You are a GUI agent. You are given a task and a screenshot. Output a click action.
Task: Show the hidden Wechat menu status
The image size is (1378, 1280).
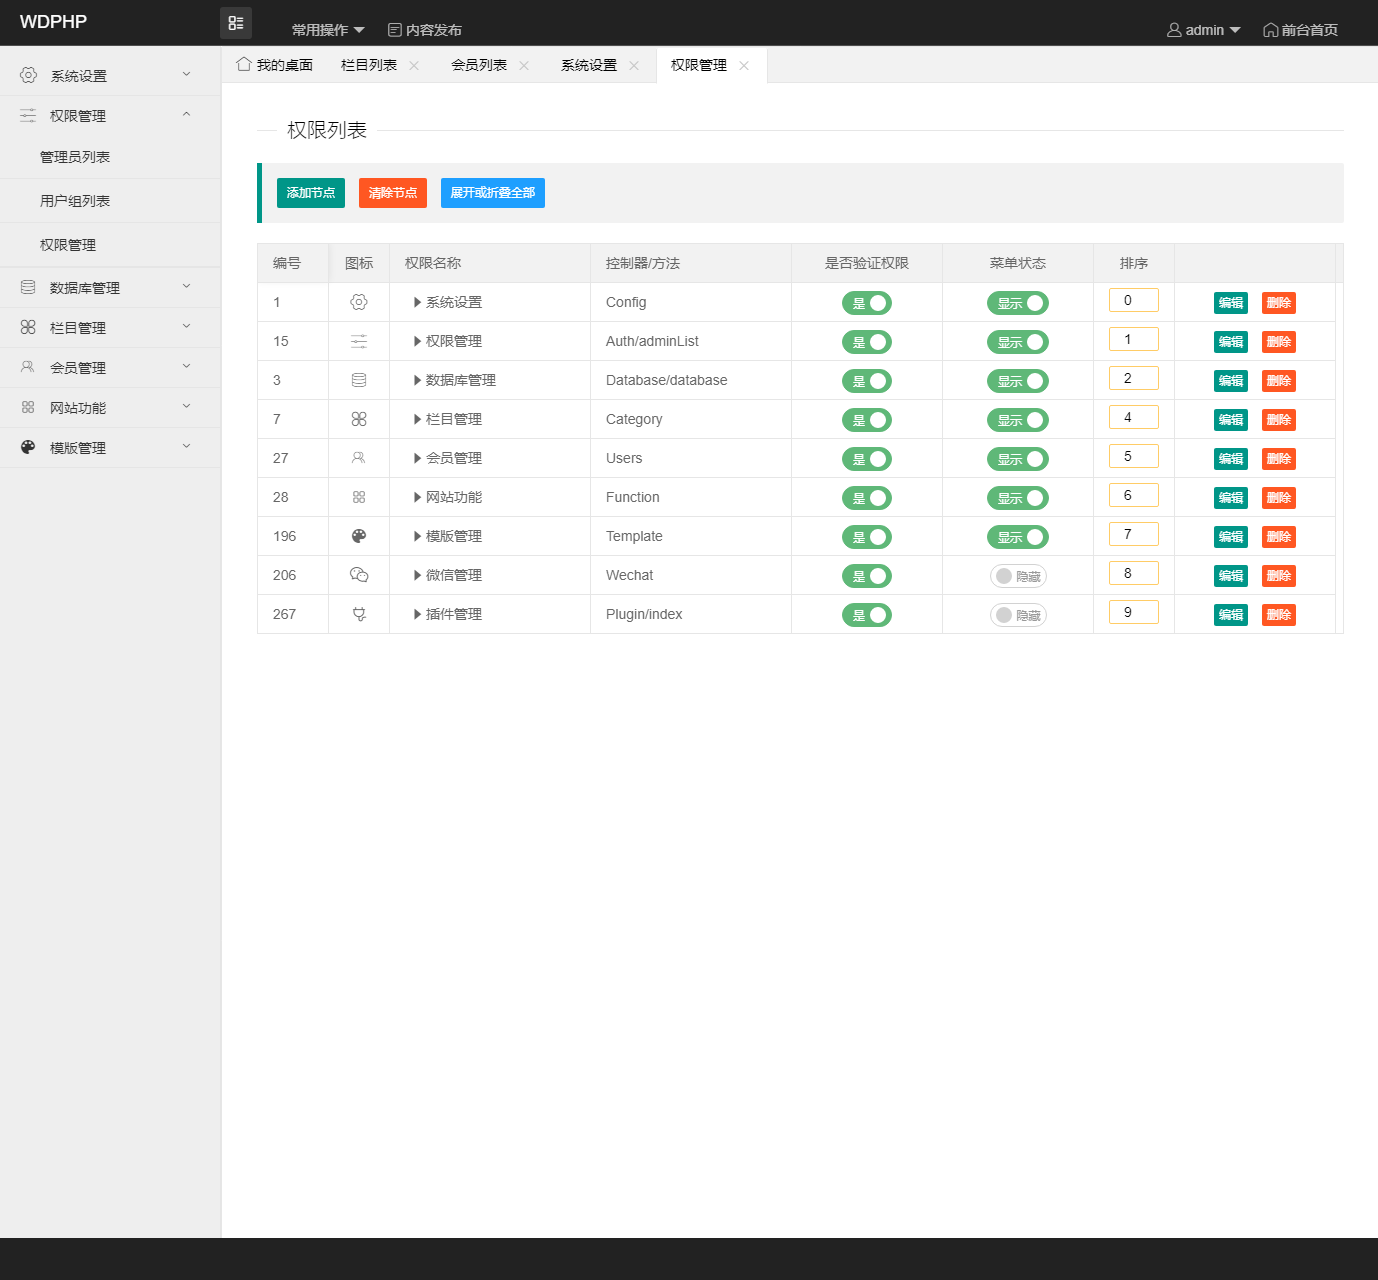1018,576
